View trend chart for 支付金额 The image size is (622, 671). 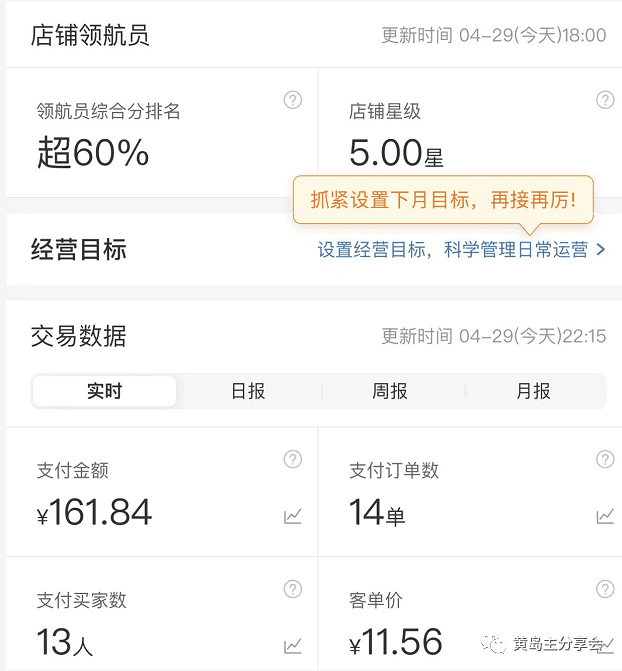293,516
